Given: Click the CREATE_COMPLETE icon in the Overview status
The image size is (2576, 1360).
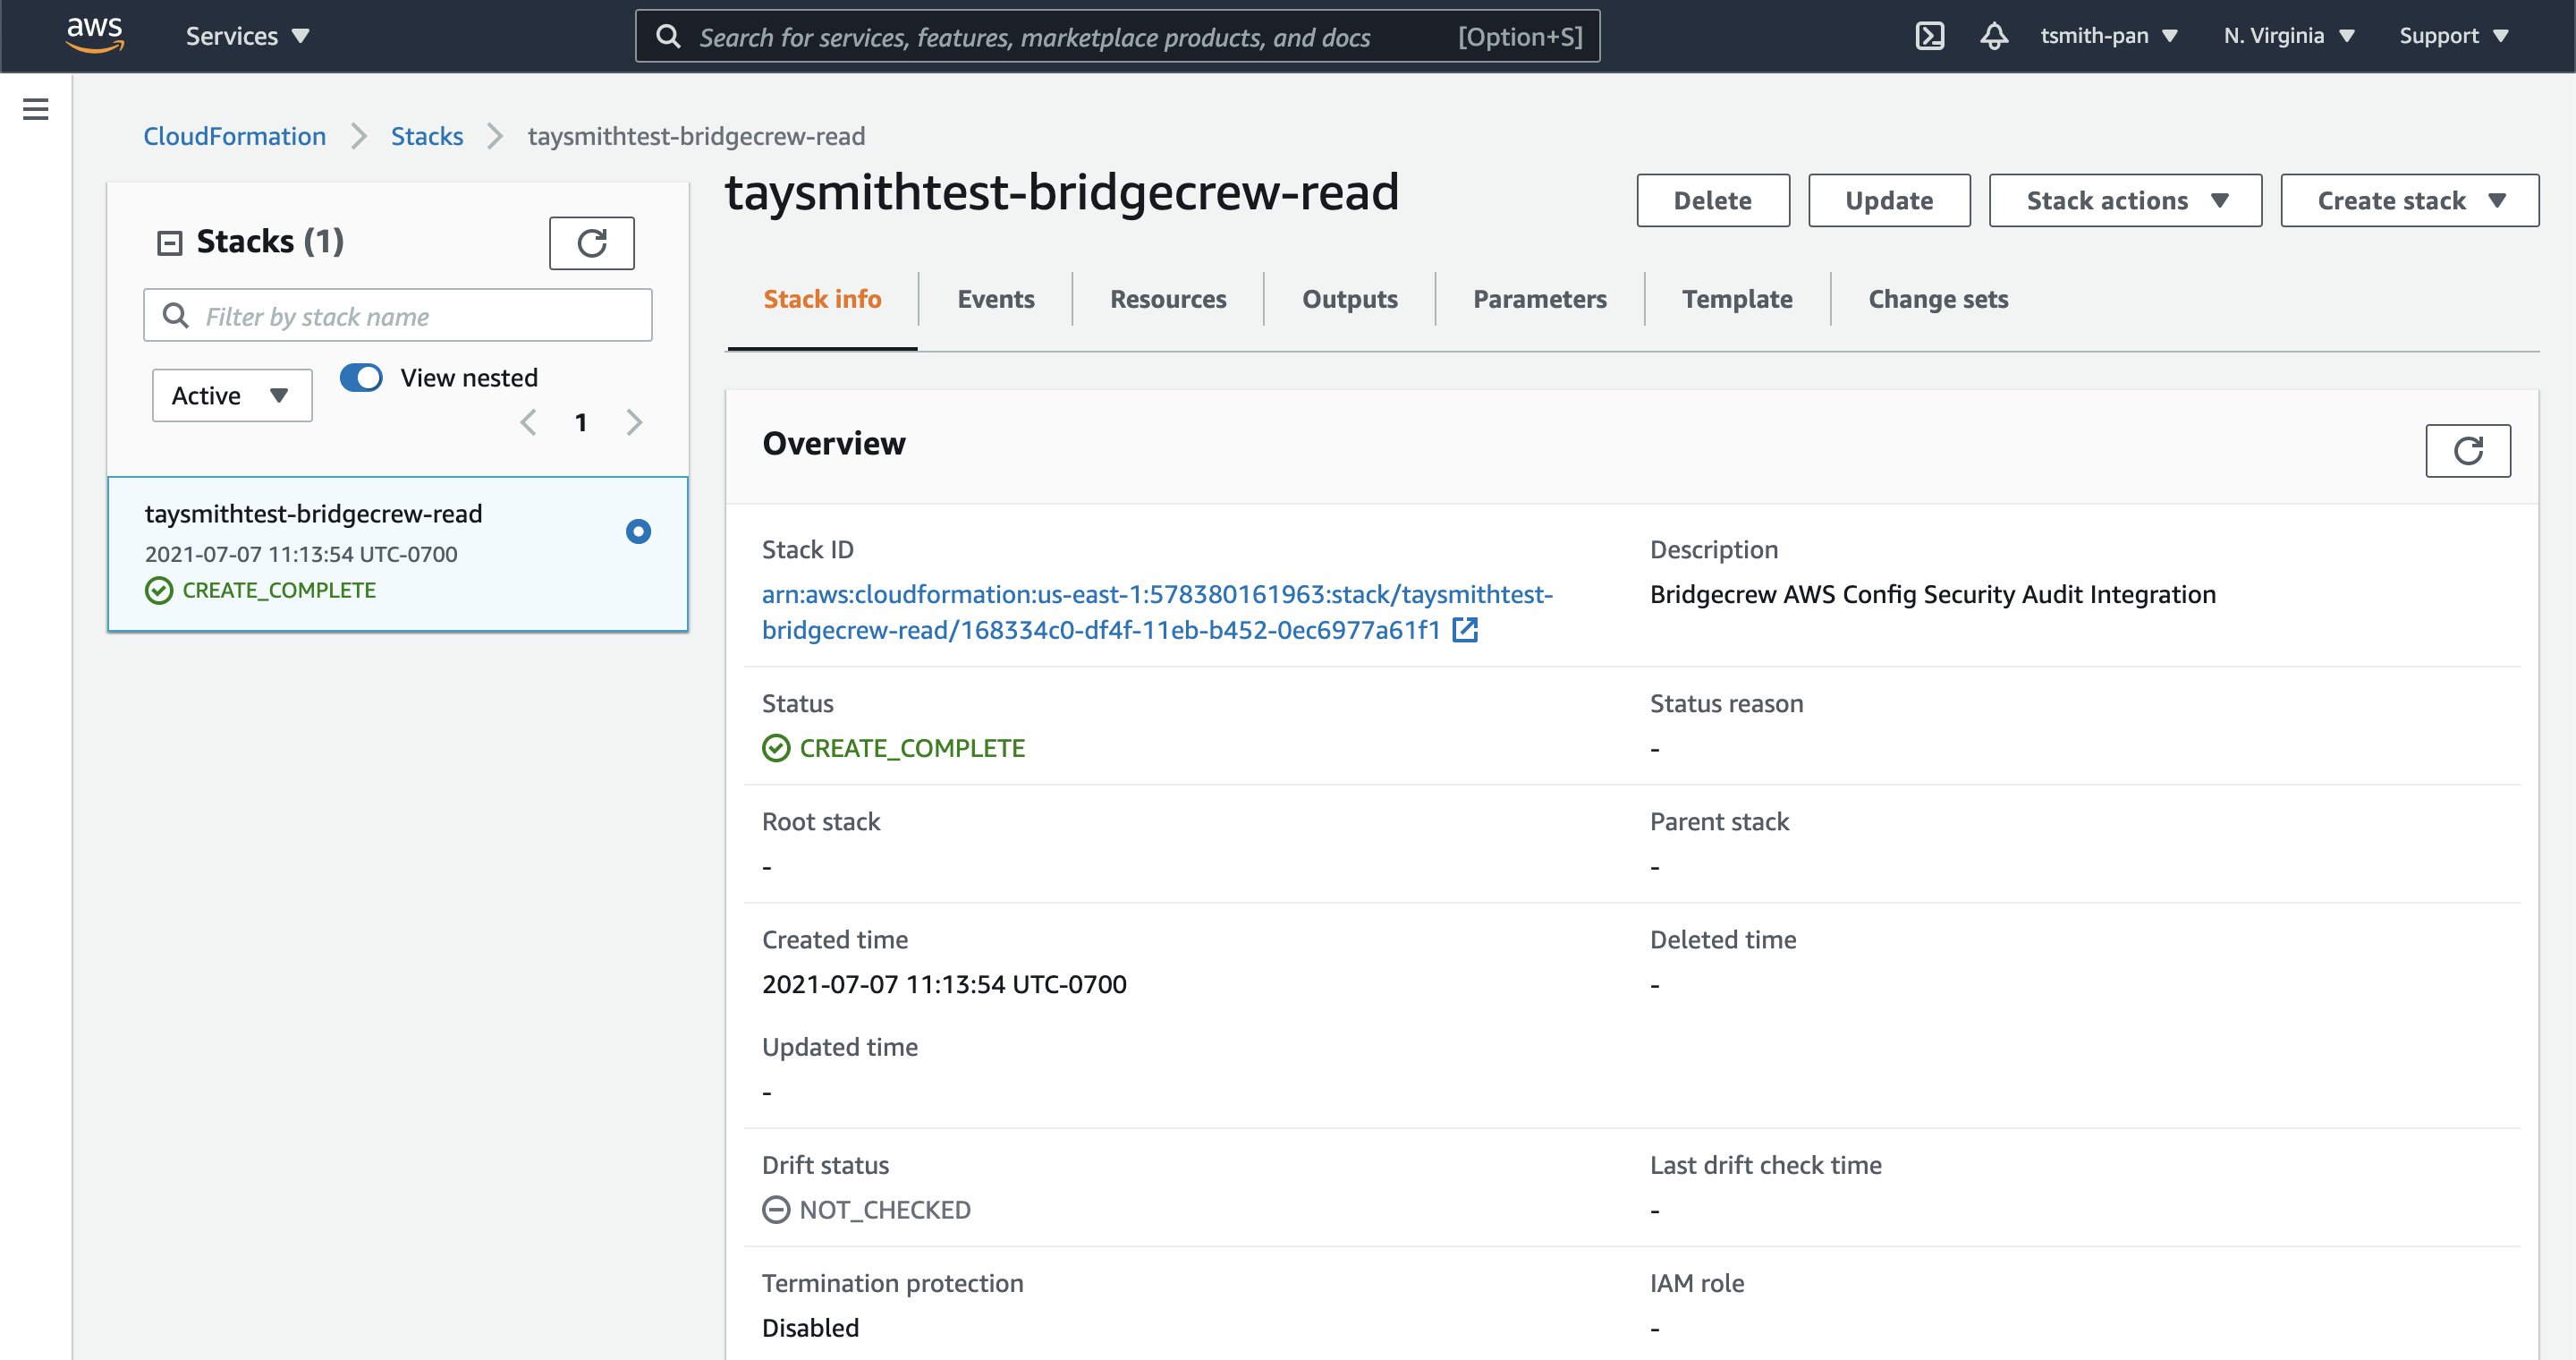Looking at the screenshot, I should click(x=776, y=748).
